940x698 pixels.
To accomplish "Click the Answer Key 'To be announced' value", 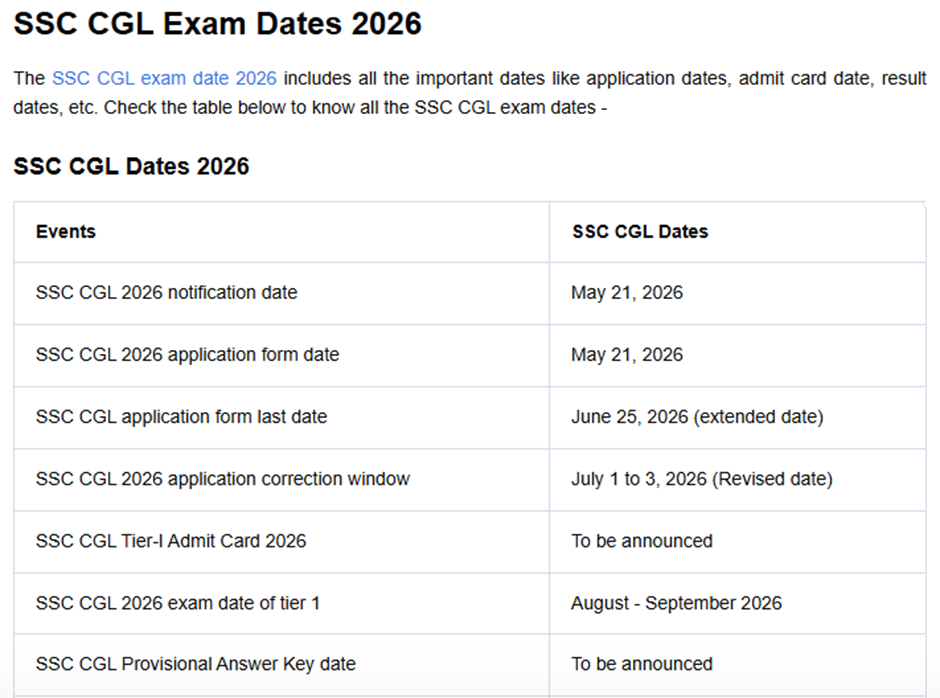I will (x=641, y=664).
